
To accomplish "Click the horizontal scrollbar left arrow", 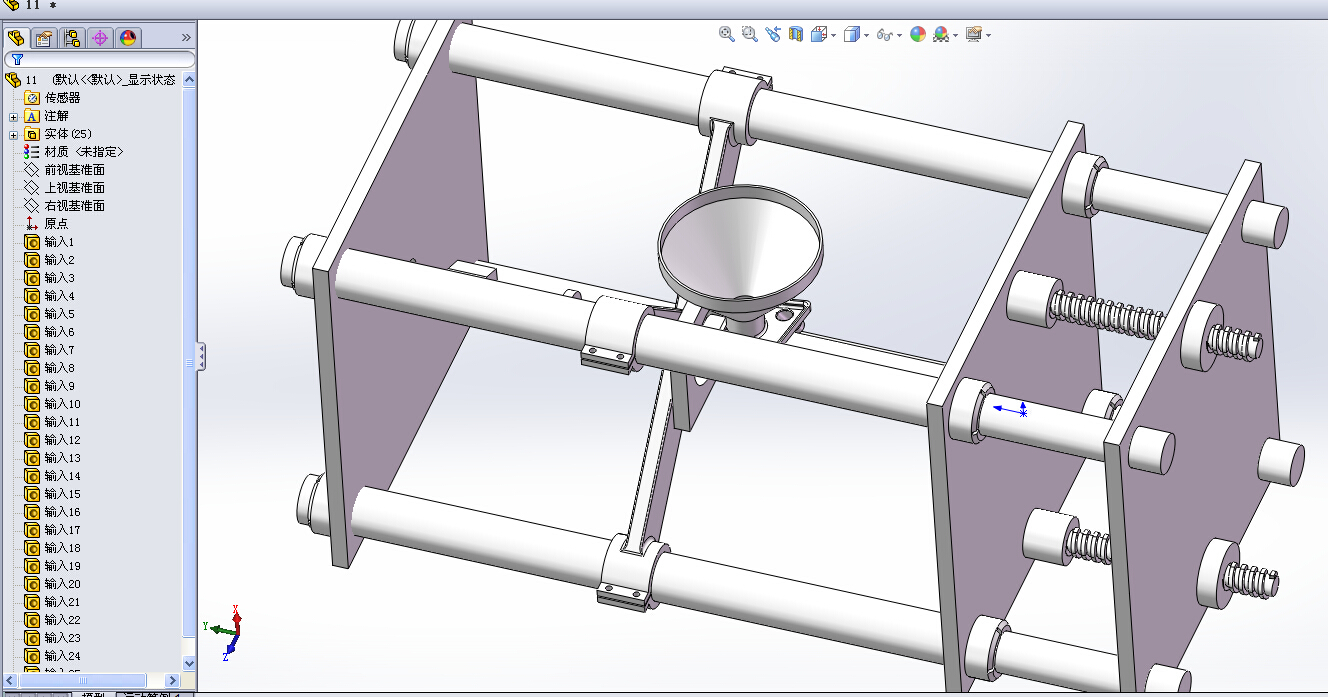I will click(x=10, y=681).
